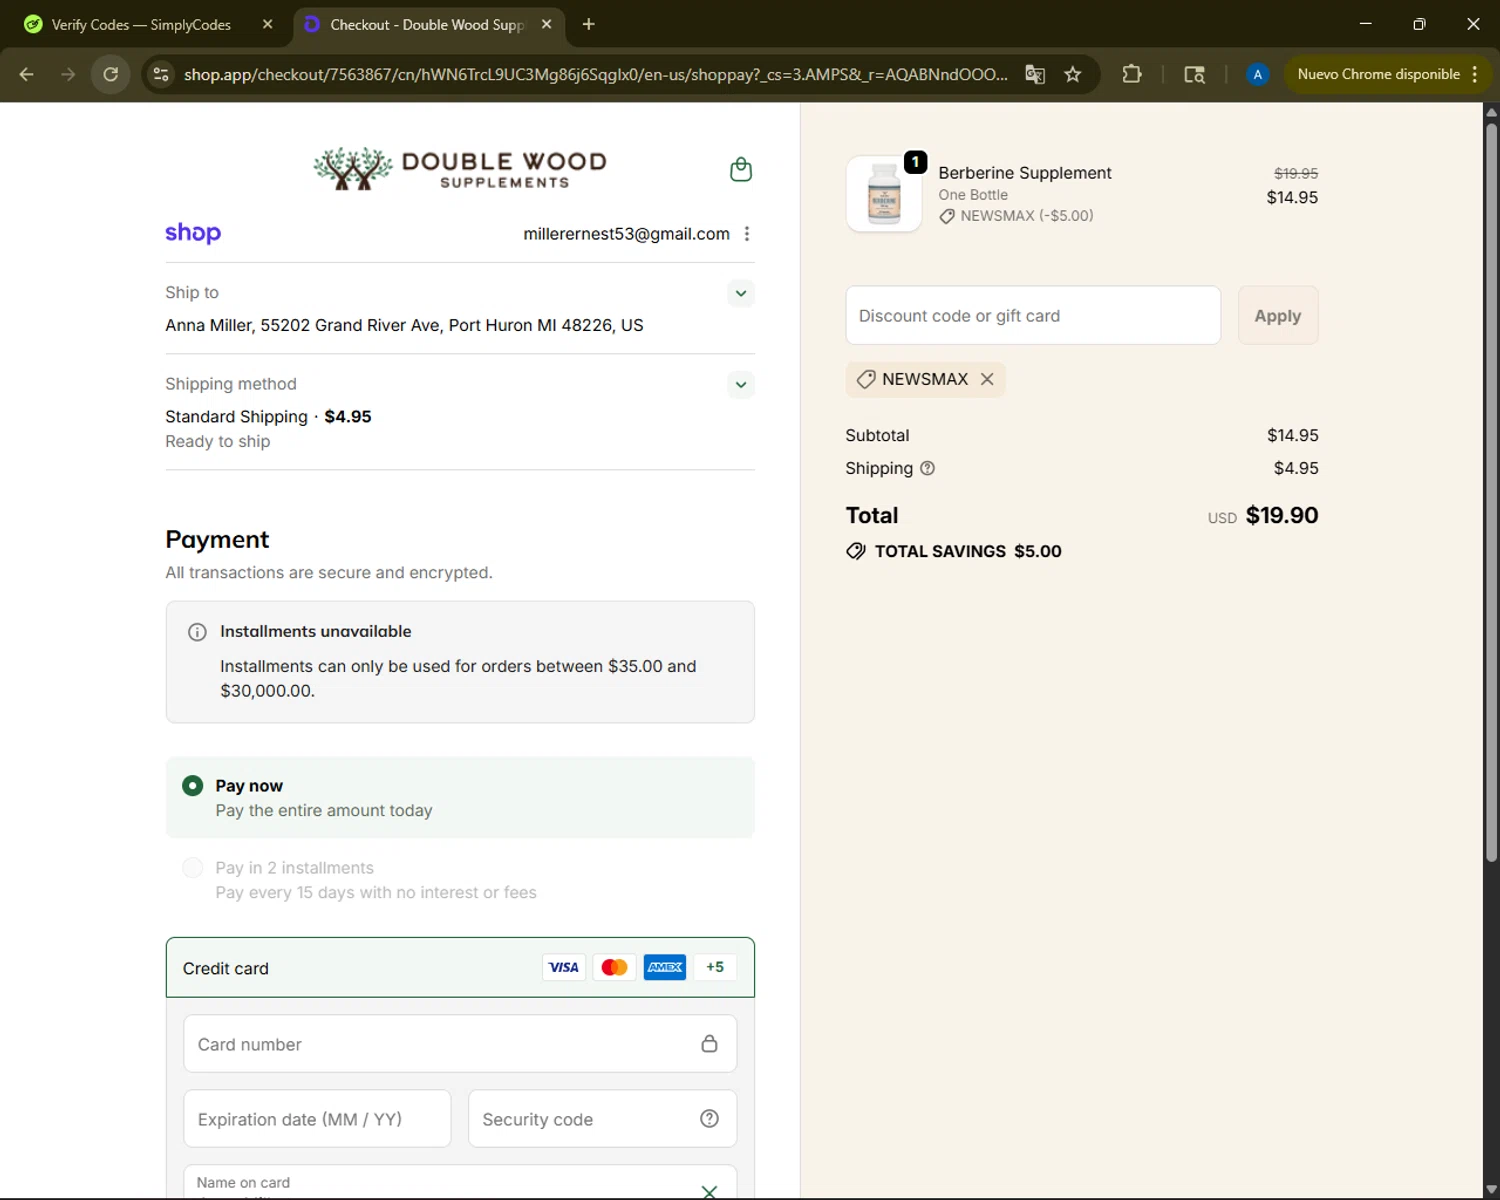Screen dimensions: 1500x1200
Task: Click the shipping info question mark icon
Action: point(927,468)
